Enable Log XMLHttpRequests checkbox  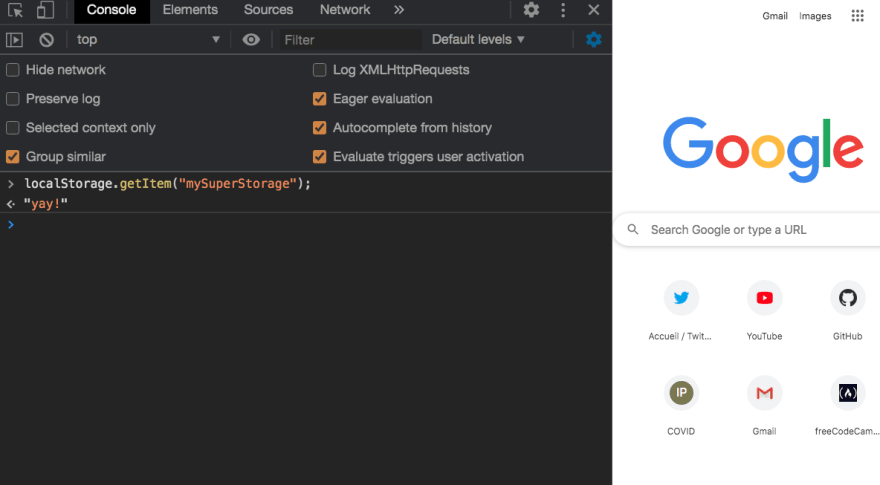point(319,70)
